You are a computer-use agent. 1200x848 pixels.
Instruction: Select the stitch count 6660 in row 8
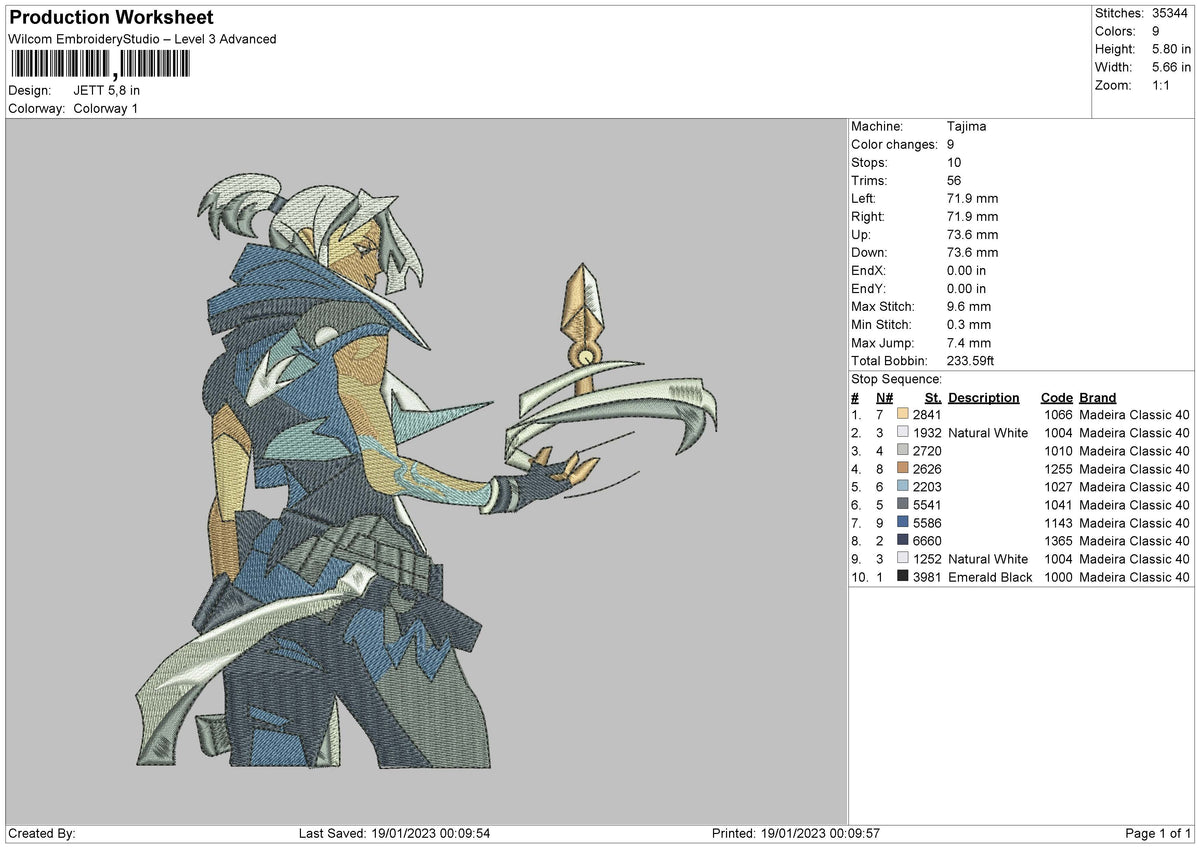927,541
